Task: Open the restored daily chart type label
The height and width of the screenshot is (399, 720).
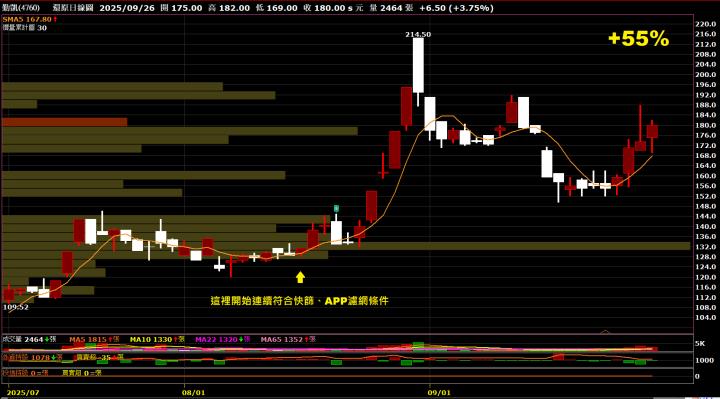Action: click(73, 8)
